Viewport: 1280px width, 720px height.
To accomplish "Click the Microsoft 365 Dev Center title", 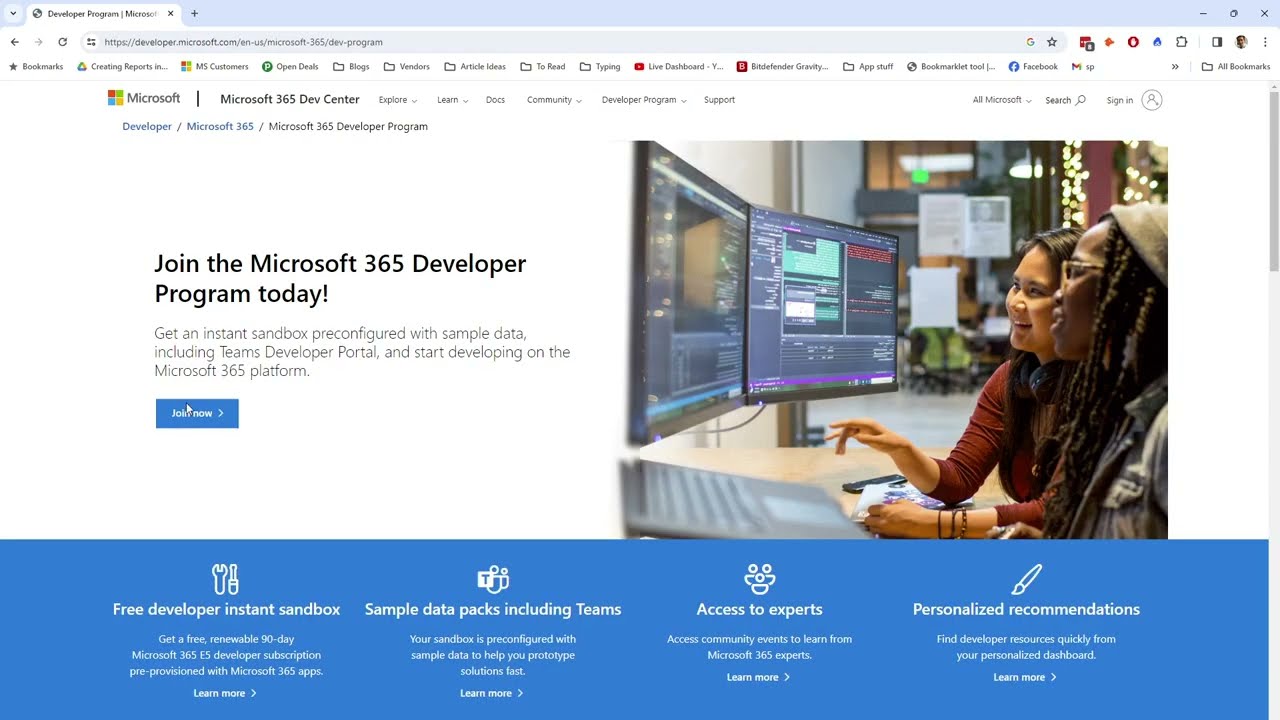I will click(x=289, y=100).
